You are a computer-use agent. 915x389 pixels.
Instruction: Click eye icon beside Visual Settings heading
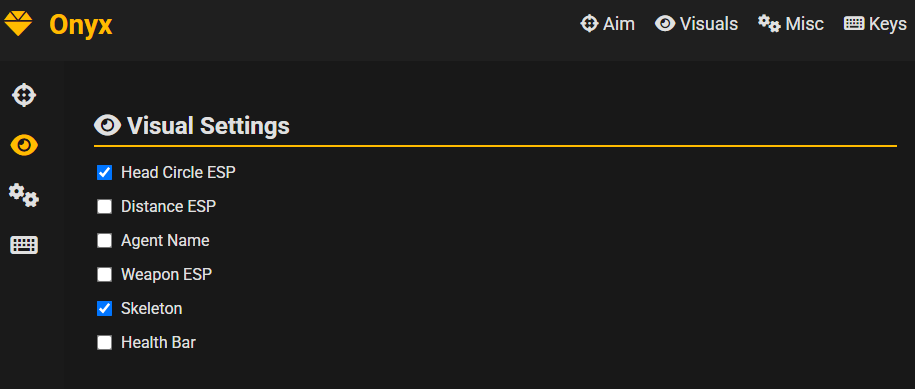(107, 125)
